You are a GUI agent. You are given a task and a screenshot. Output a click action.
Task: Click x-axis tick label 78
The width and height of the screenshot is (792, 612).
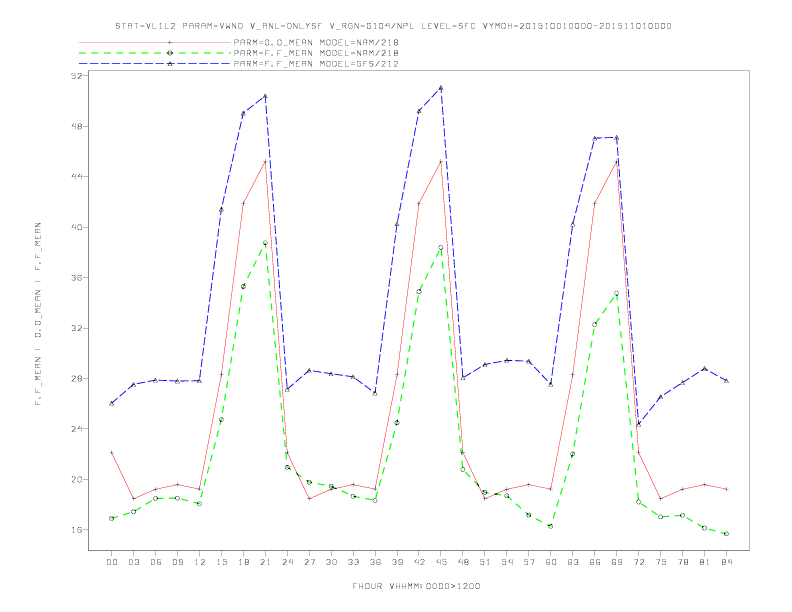683,562
